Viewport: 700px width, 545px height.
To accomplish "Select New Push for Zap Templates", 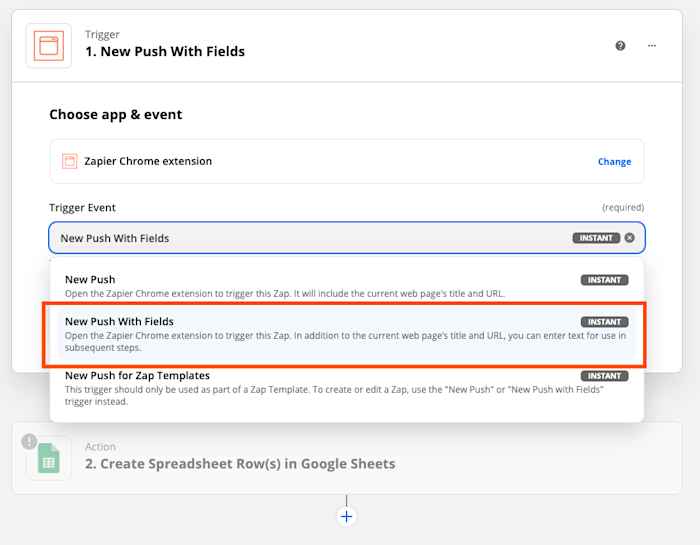I will pyautogui.click(x=346, y=388).
